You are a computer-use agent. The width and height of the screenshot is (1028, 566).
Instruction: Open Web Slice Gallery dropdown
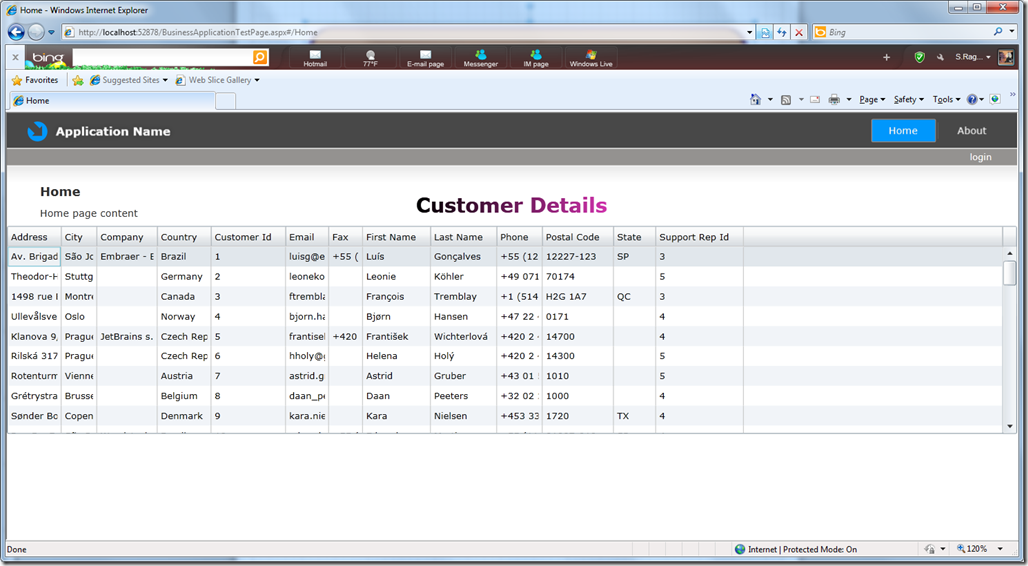(x=218, y=80)
